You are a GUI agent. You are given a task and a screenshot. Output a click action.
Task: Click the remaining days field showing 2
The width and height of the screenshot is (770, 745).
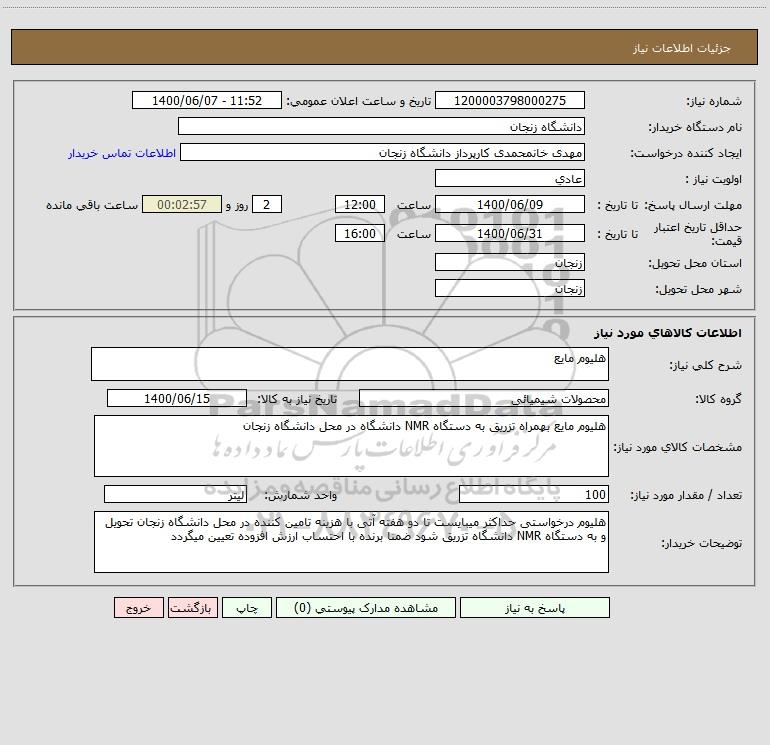click(x=267, y=204)
